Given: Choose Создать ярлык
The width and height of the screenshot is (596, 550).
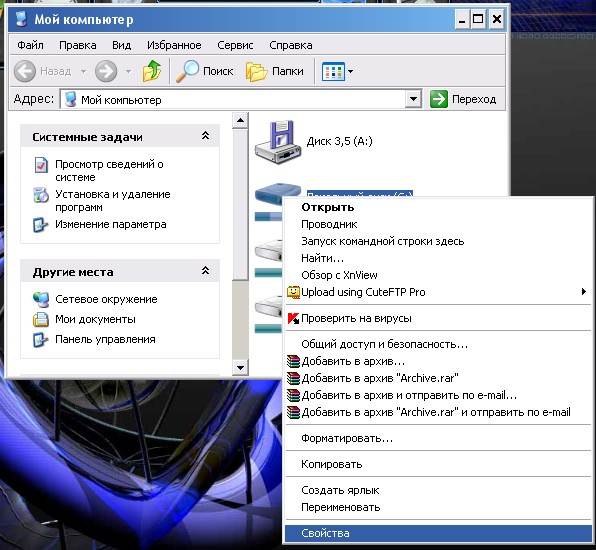Looking at the screenshot, I should point(439,490).
